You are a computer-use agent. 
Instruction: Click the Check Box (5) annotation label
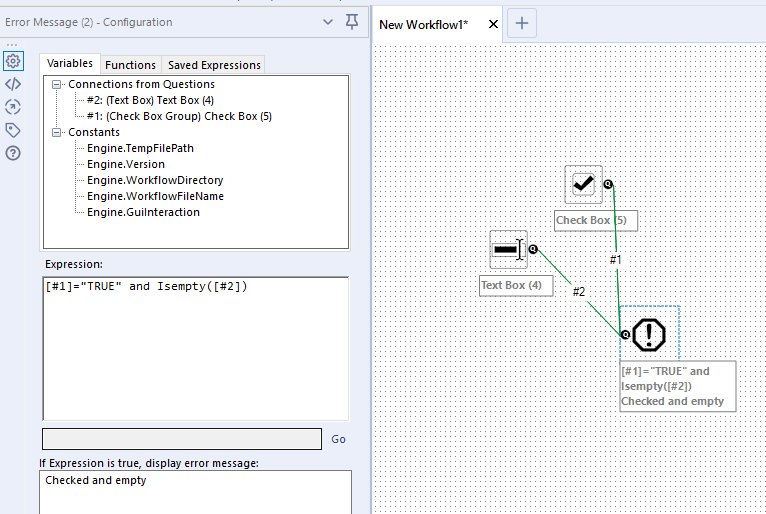point(596,220)
